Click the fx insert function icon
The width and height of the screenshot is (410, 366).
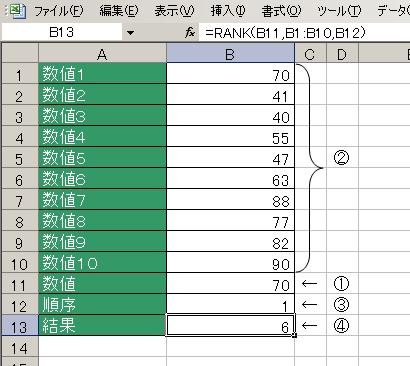[x=190, y=33]
